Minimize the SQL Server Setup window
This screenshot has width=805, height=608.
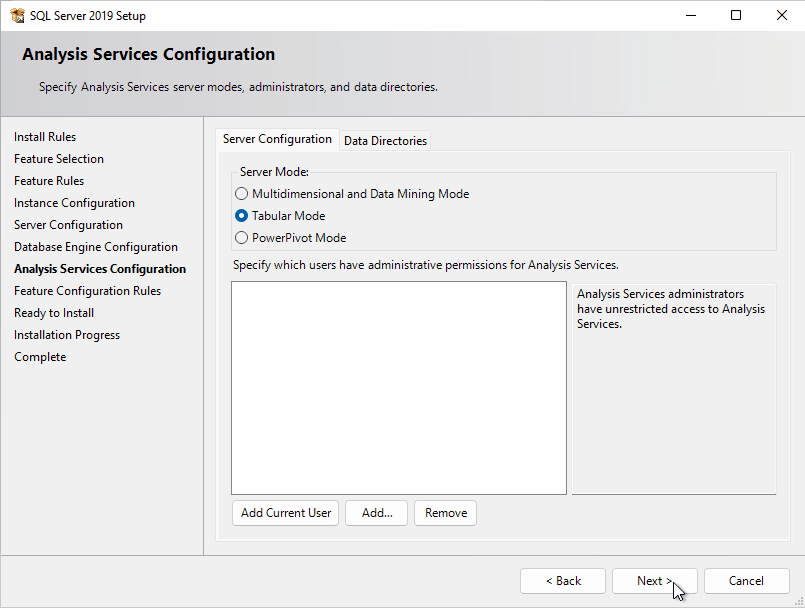(691, 15)
